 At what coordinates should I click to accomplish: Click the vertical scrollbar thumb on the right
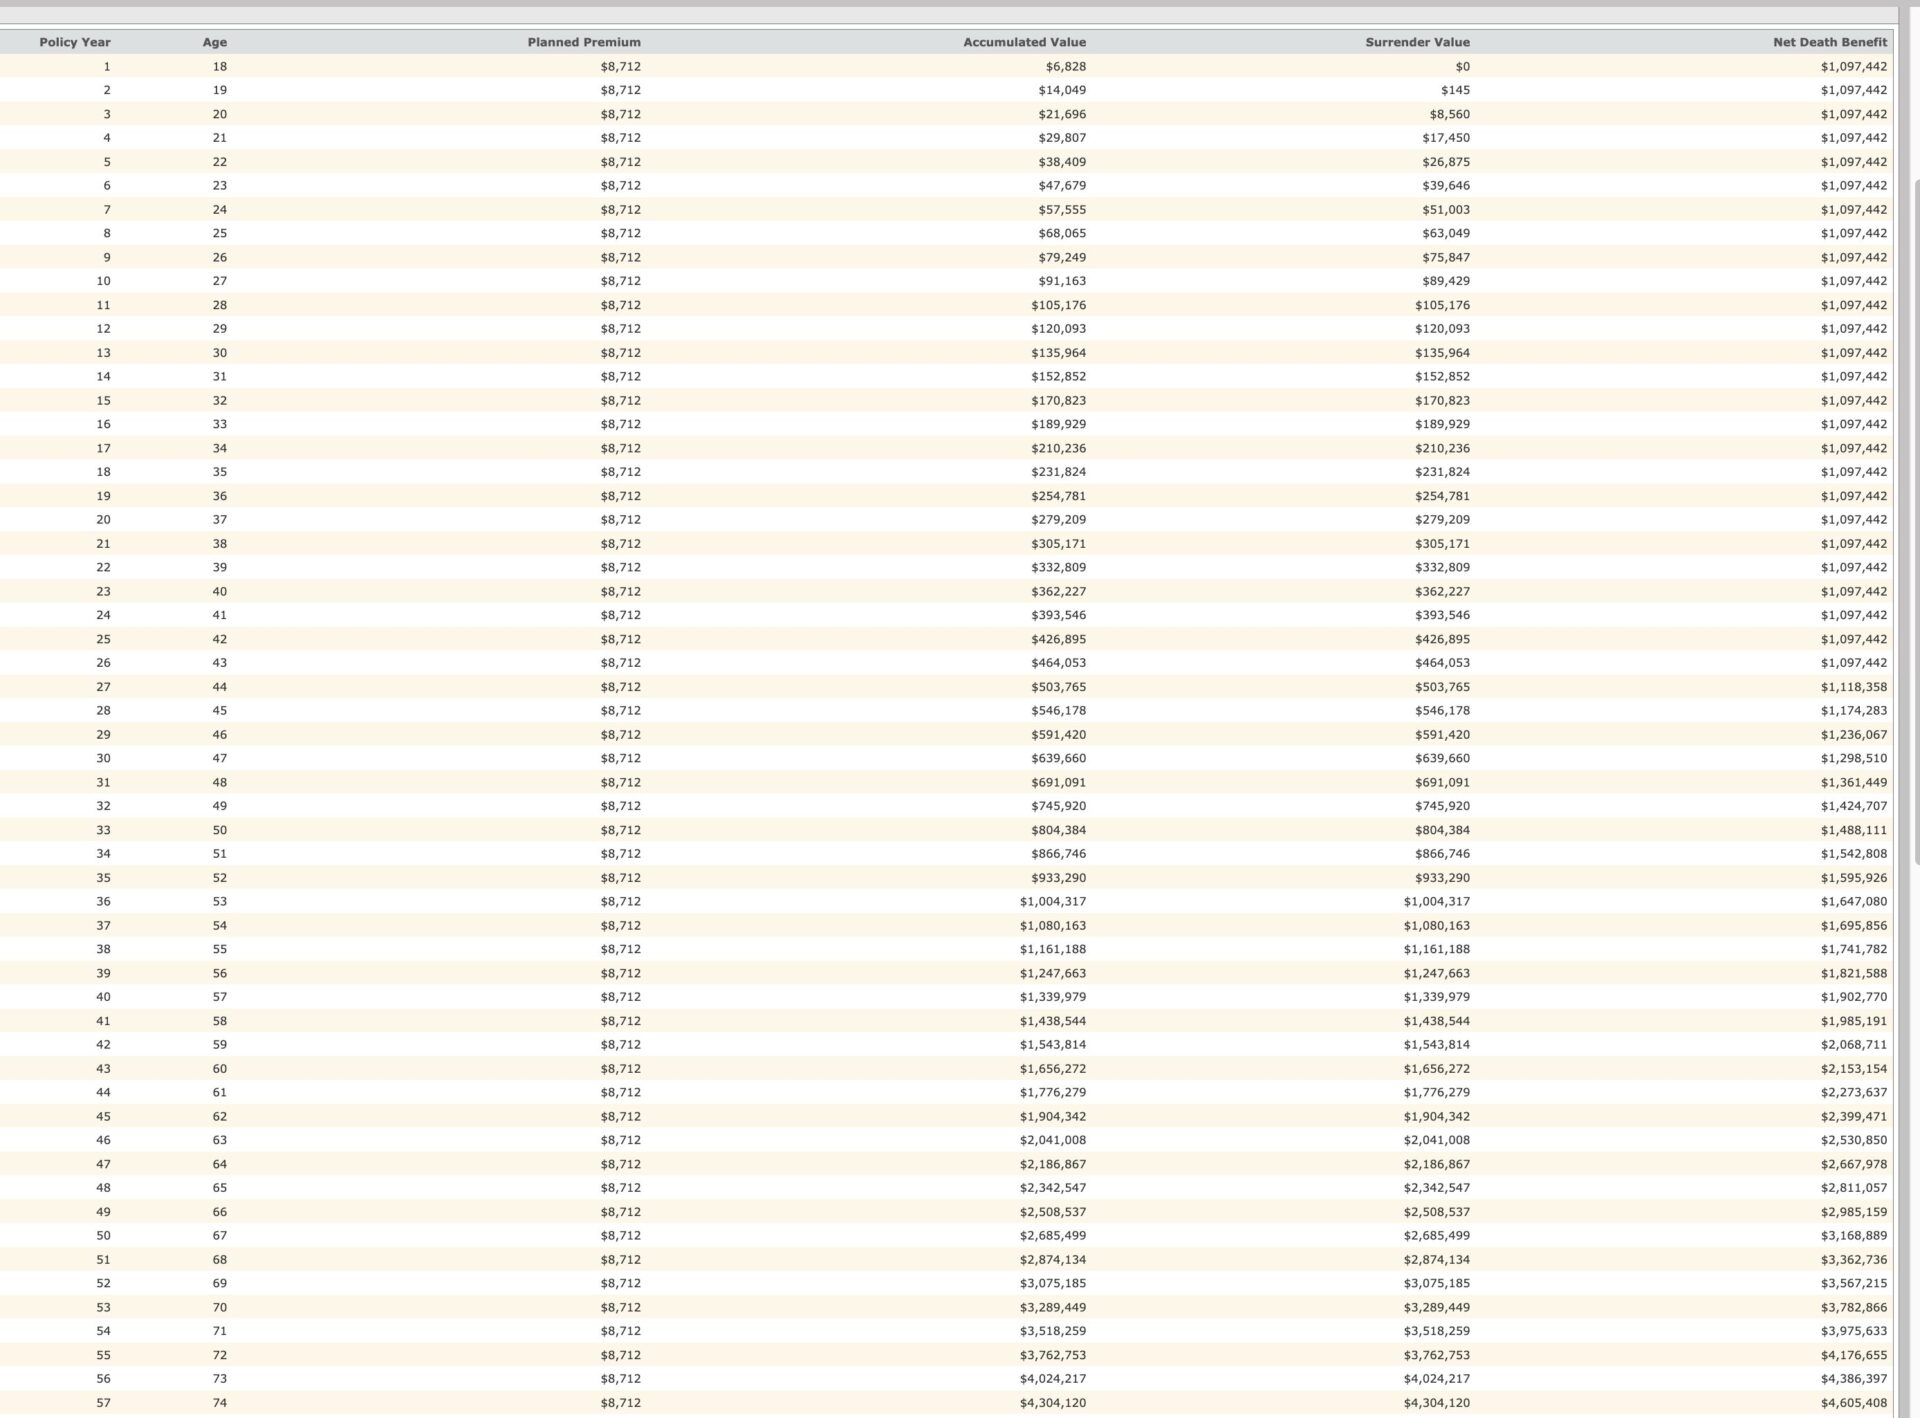[x=1915, y=520]
